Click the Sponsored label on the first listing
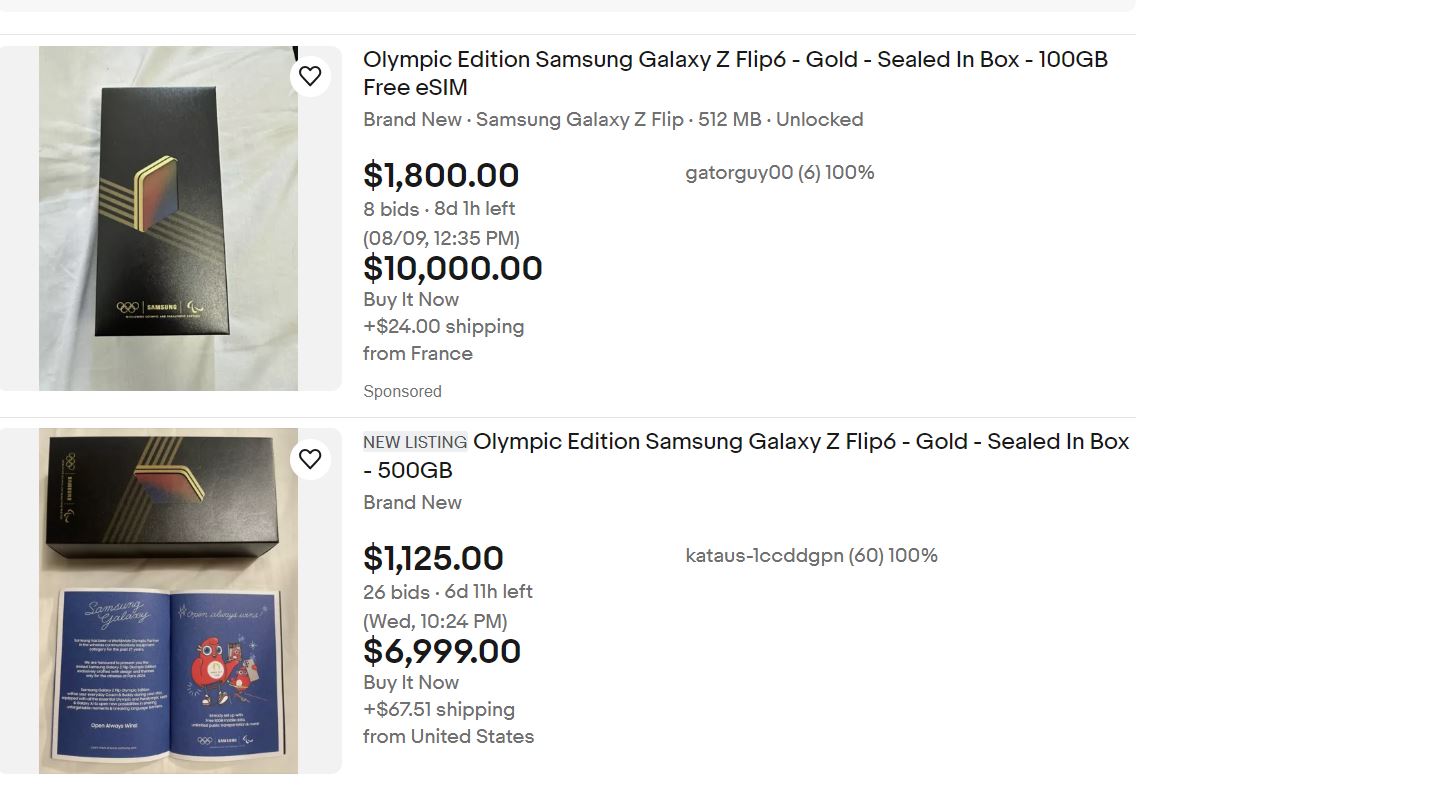 click(x=402, y=391)
